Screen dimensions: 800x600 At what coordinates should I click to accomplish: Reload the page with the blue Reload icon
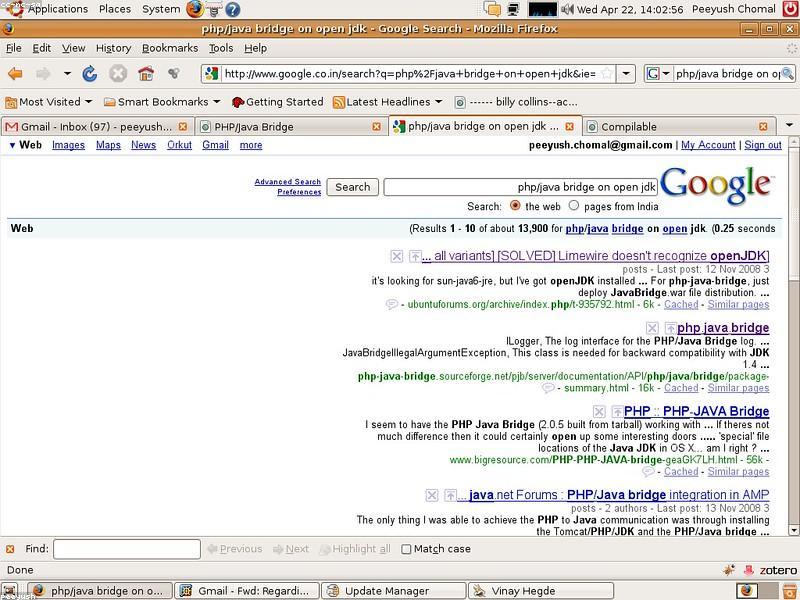point(90,74)
